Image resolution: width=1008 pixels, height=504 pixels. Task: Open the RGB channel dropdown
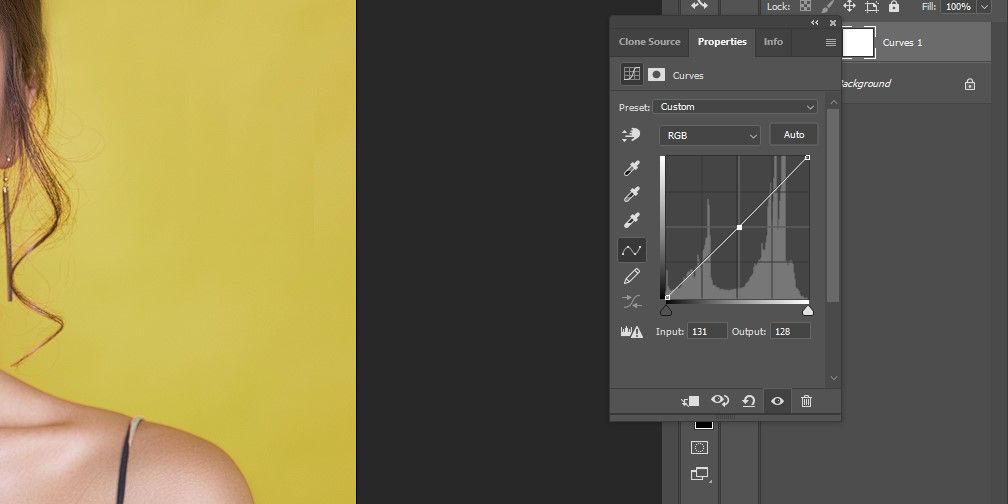pyautogui.click(x=710, y=135)
